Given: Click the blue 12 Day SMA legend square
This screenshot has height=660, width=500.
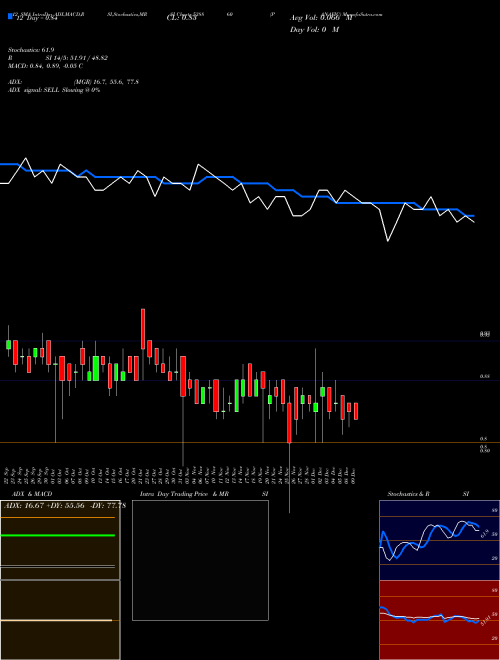Looking at the screenshot, I should point(10,16).
